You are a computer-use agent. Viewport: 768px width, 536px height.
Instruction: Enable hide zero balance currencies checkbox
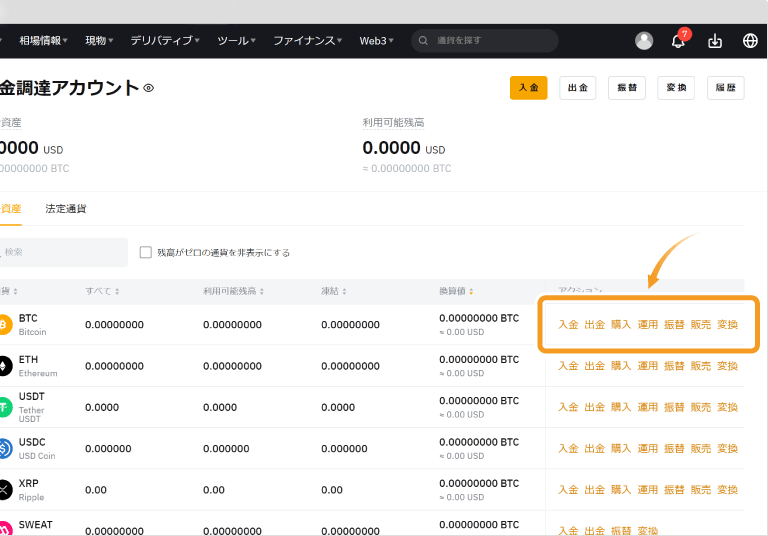[146, 252]
